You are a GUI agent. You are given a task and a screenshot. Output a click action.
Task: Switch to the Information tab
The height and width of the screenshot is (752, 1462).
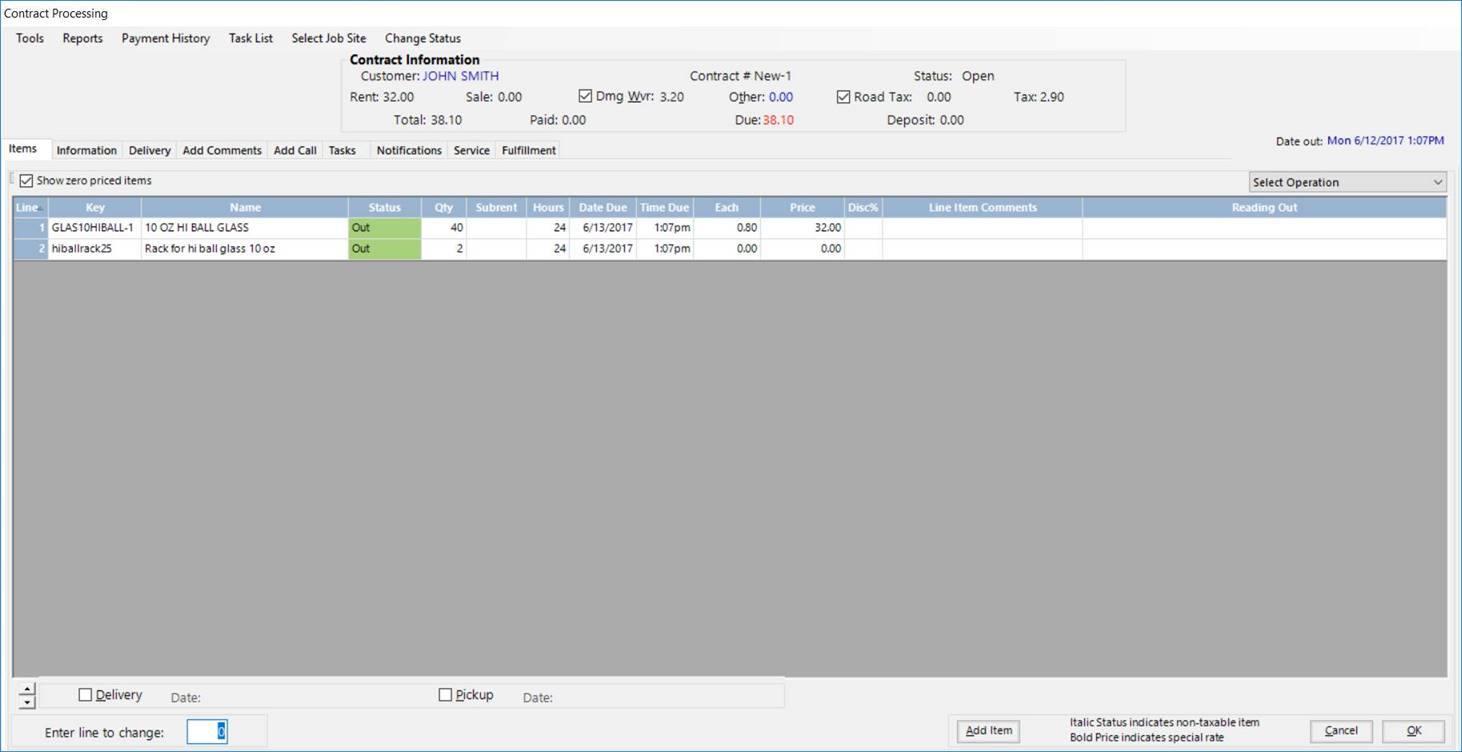tap(86, 150)
